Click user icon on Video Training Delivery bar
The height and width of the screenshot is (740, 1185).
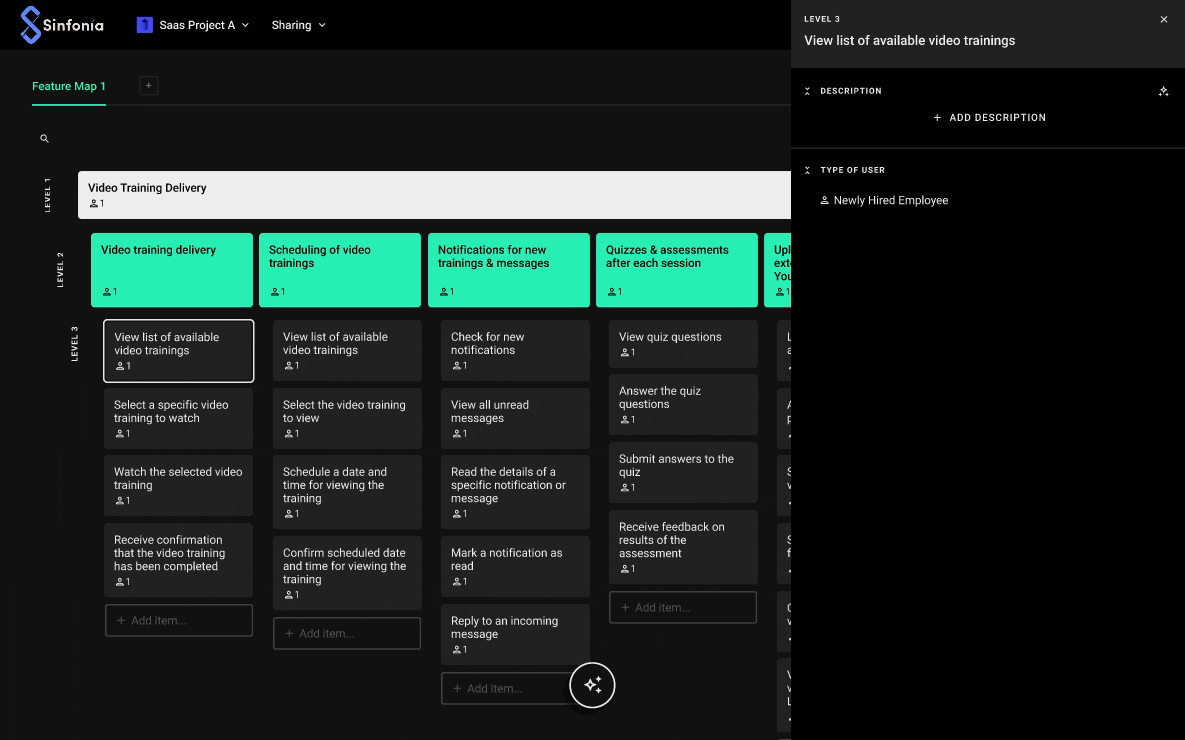(95, 204)
